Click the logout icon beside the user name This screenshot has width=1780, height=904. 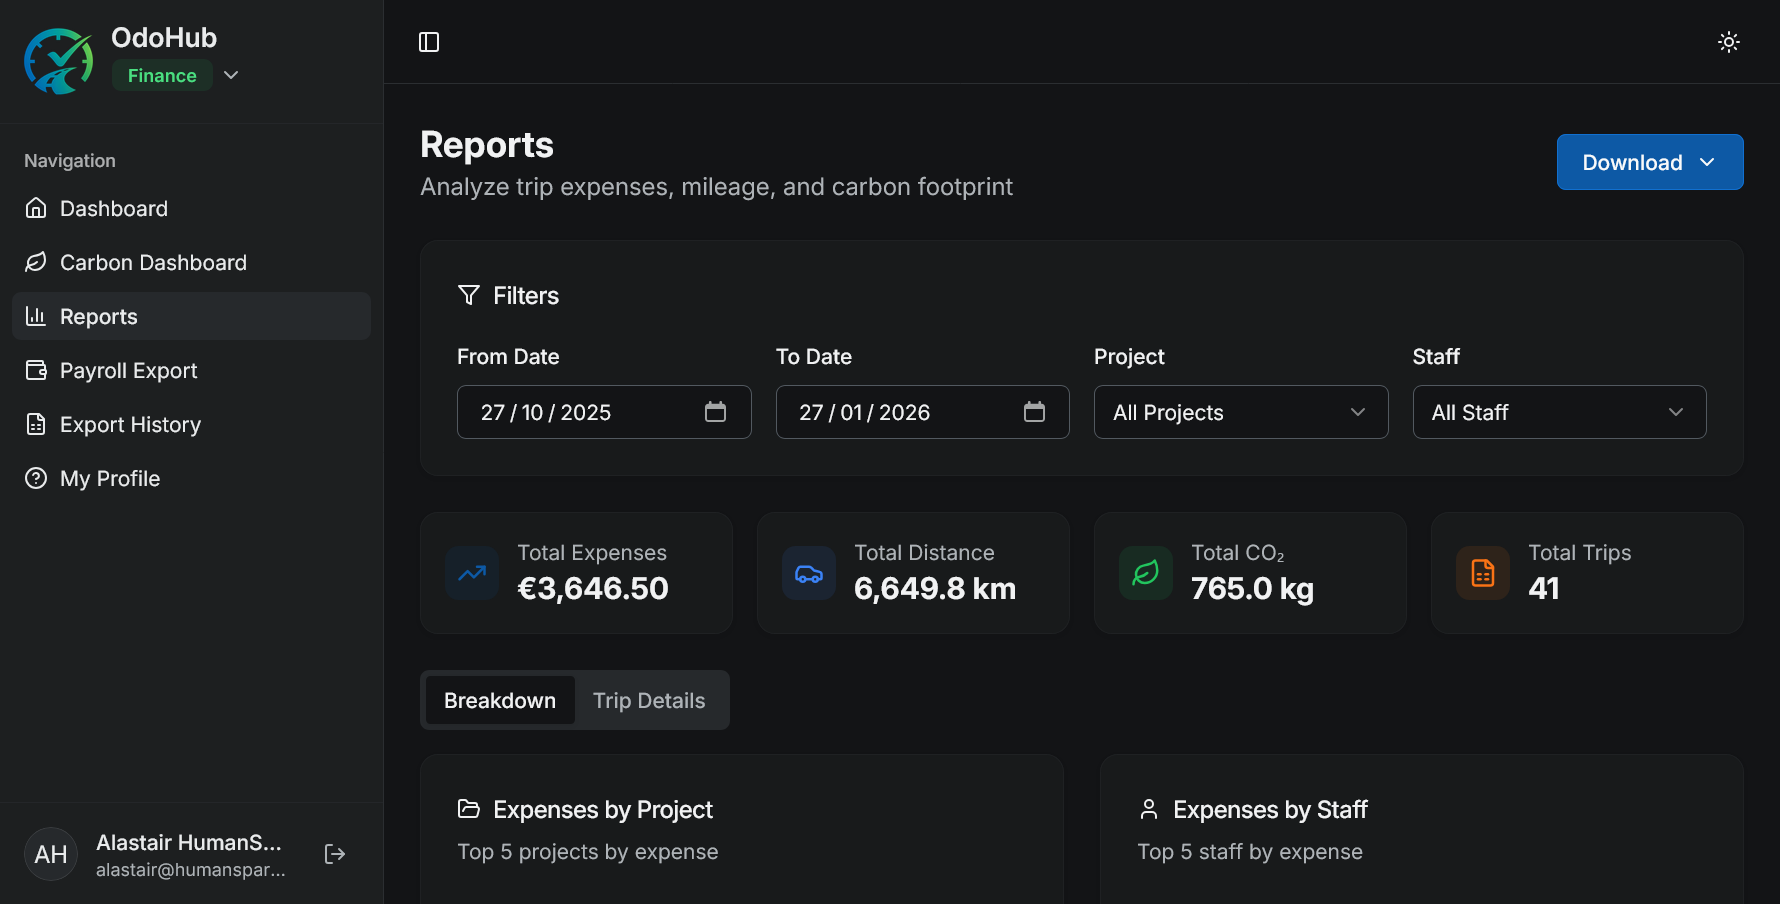pos(335,854)
